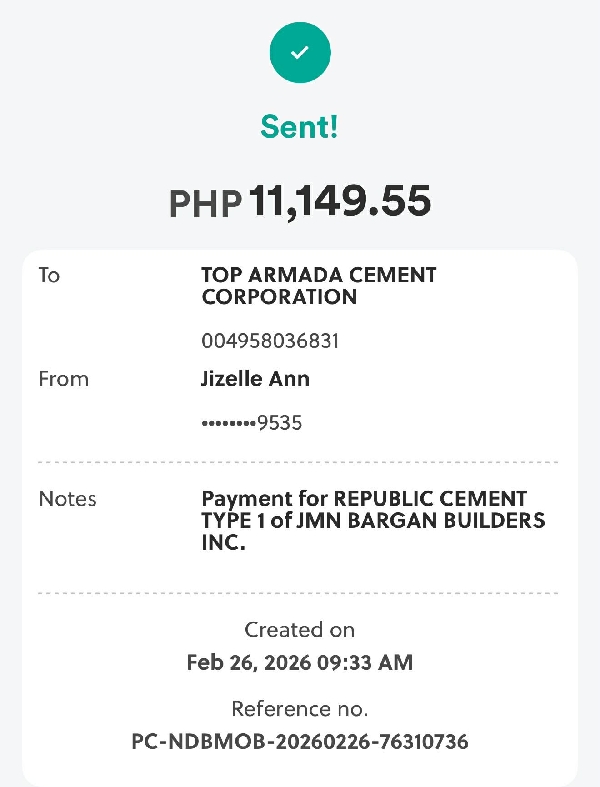The height and width of the screenshot is (787, 600).
Task: Click the dashed divider above Created on
Action: click(x=298, y=593)
